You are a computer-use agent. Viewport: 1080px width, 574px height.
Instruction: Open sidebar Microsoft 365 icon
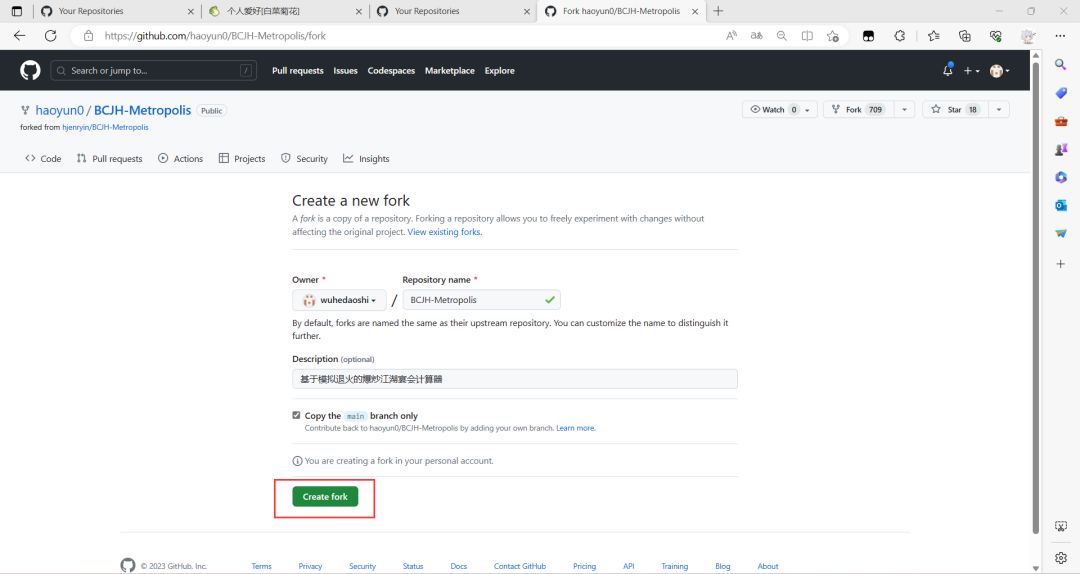(1061, 177)
